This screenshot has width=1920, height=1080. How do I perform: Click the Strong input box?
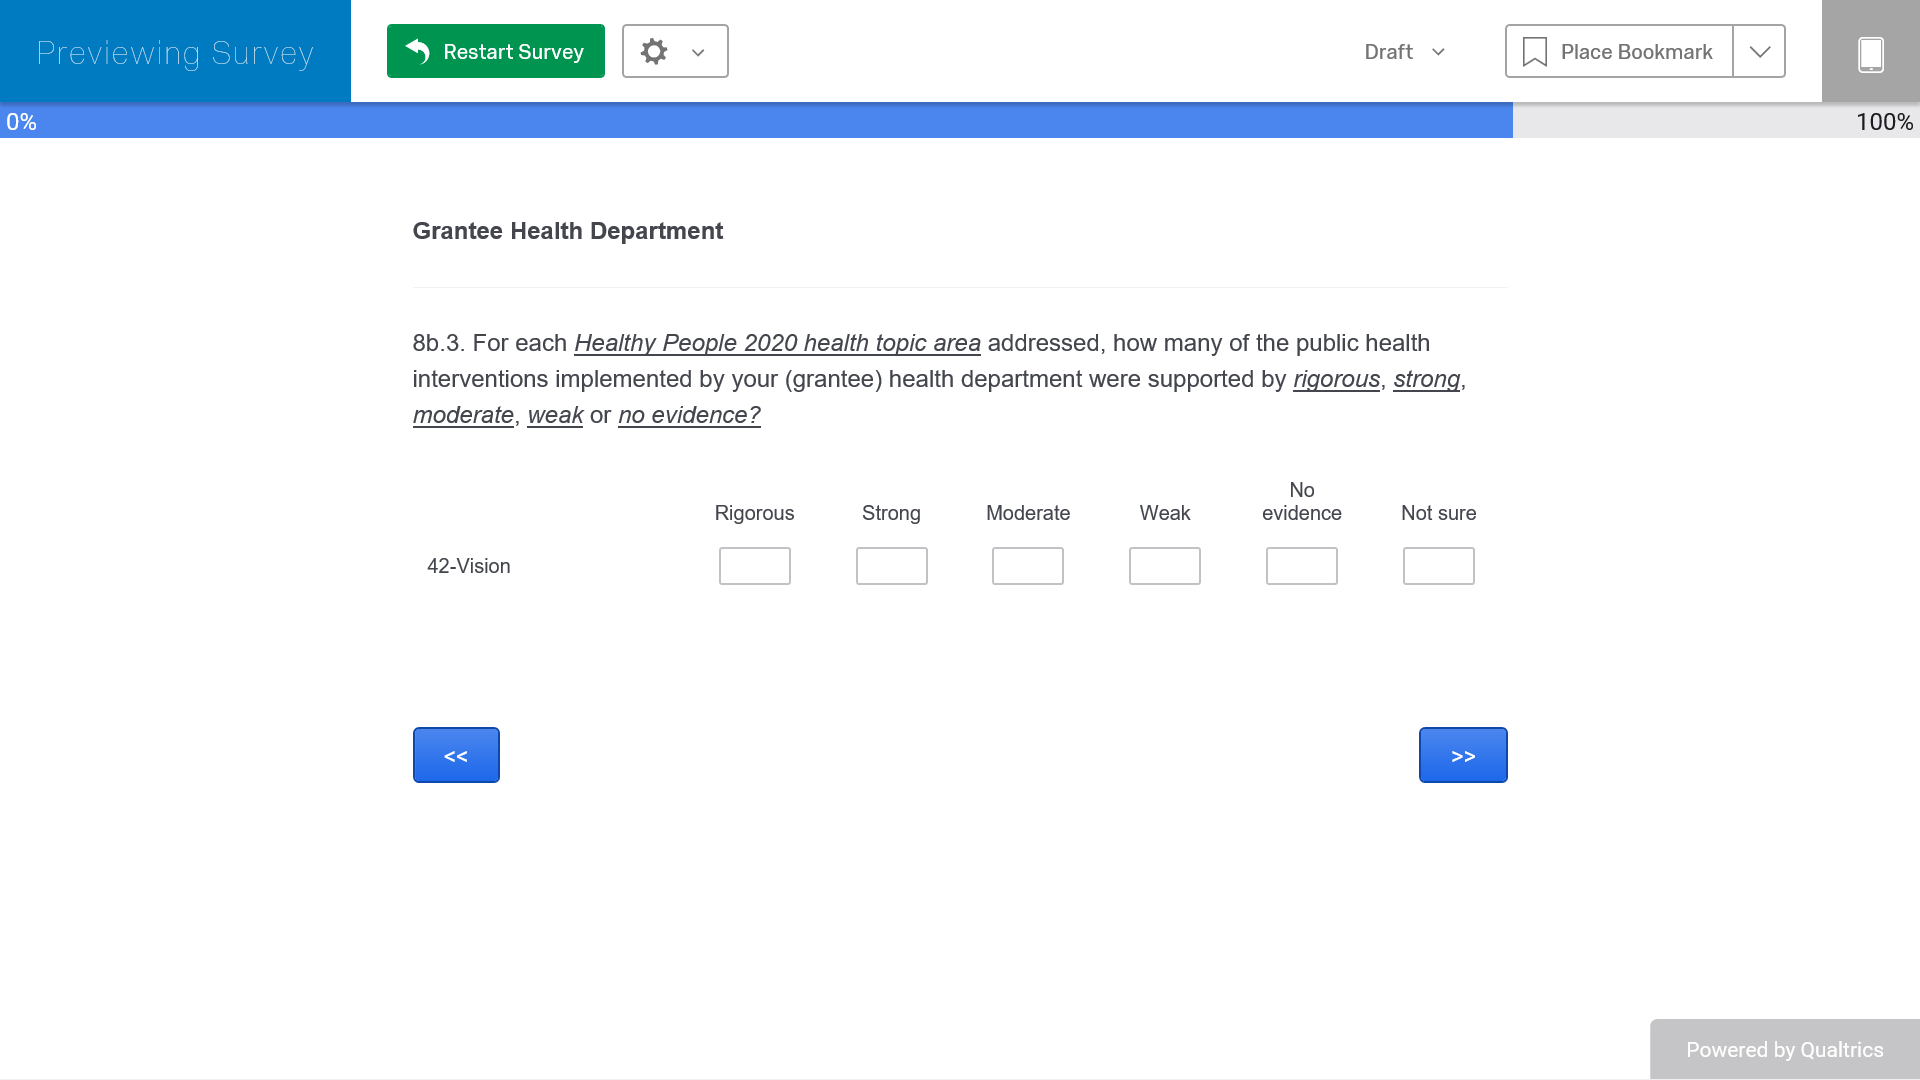tap(891, 566)
